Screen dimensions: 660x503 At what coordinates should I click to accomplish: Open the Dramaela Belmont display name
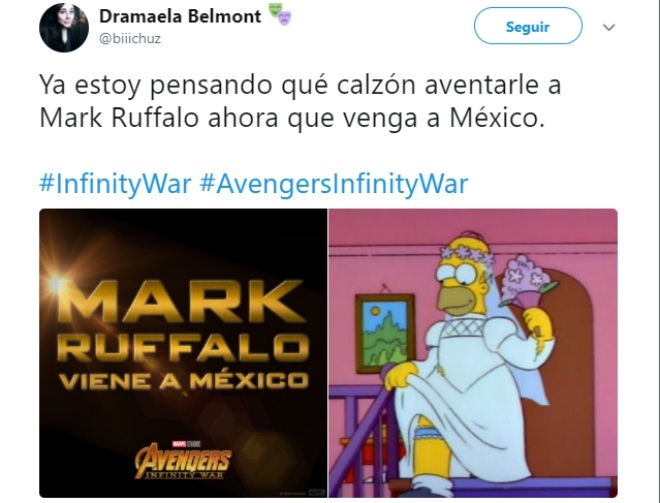pos(180,16)
